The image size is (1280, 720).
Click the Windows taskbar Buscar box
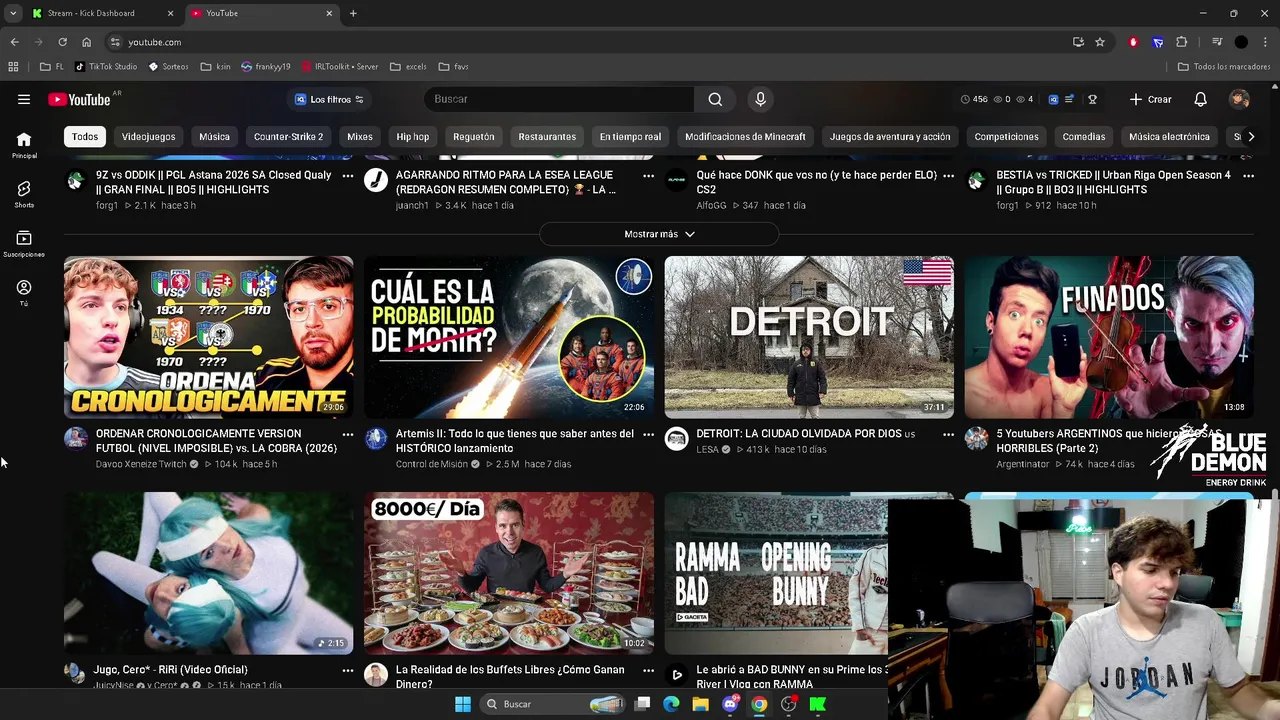[553, 704]
